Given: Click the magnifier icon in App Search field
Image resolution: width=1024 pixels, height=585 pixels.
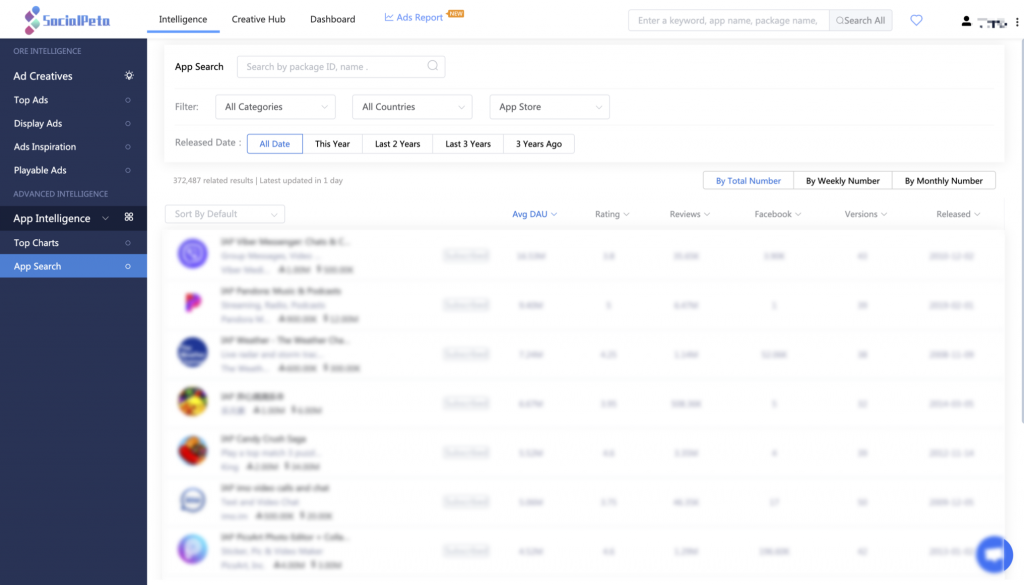Looking at the screenshot, I should pyautogui.click(x=432, y=66).
